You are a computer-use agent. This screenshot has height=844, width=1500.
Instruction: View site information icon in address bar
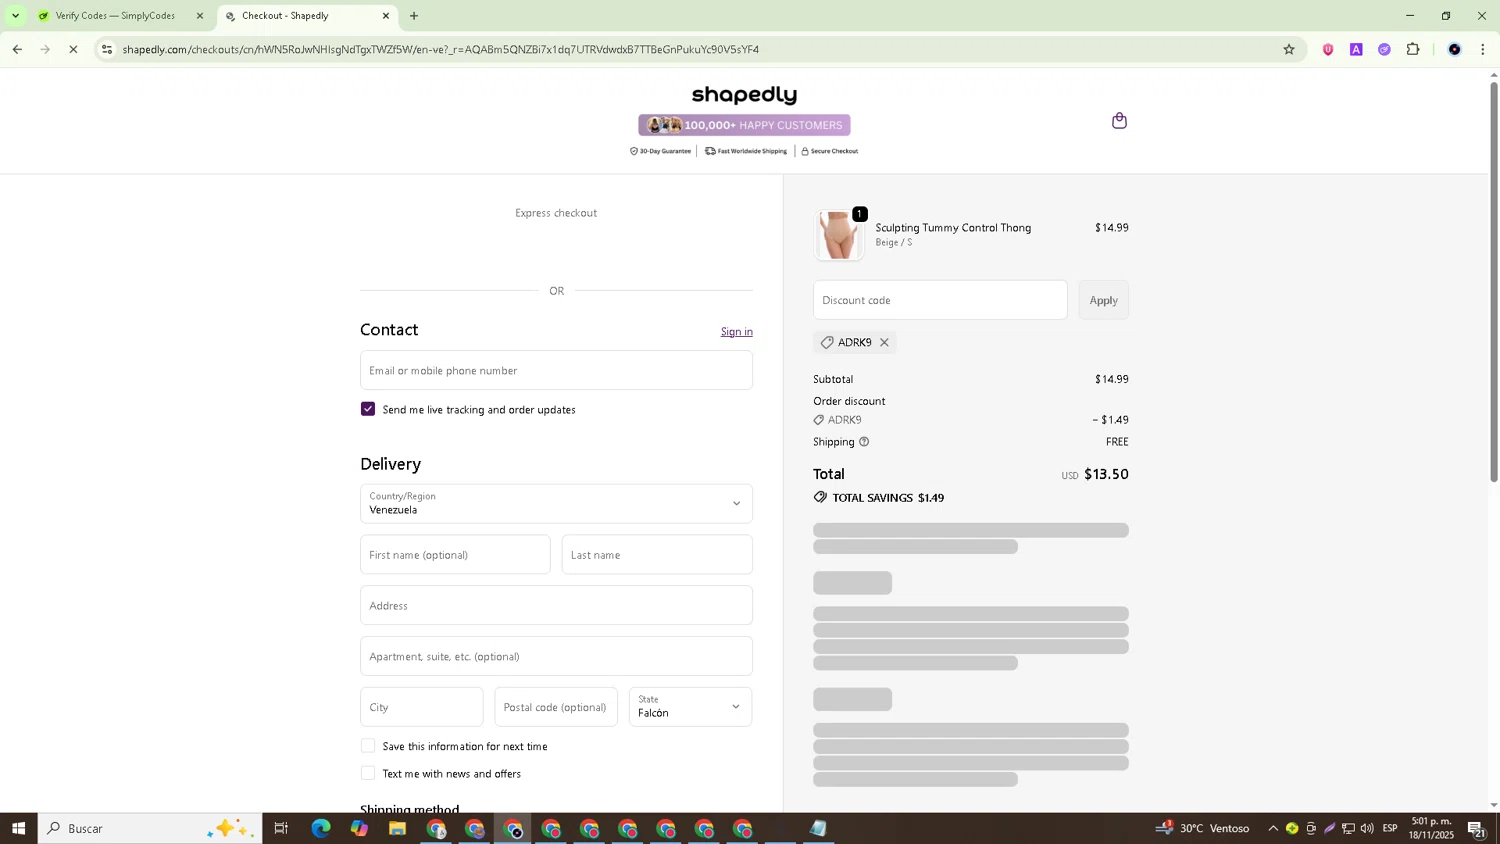pos(107,49)
